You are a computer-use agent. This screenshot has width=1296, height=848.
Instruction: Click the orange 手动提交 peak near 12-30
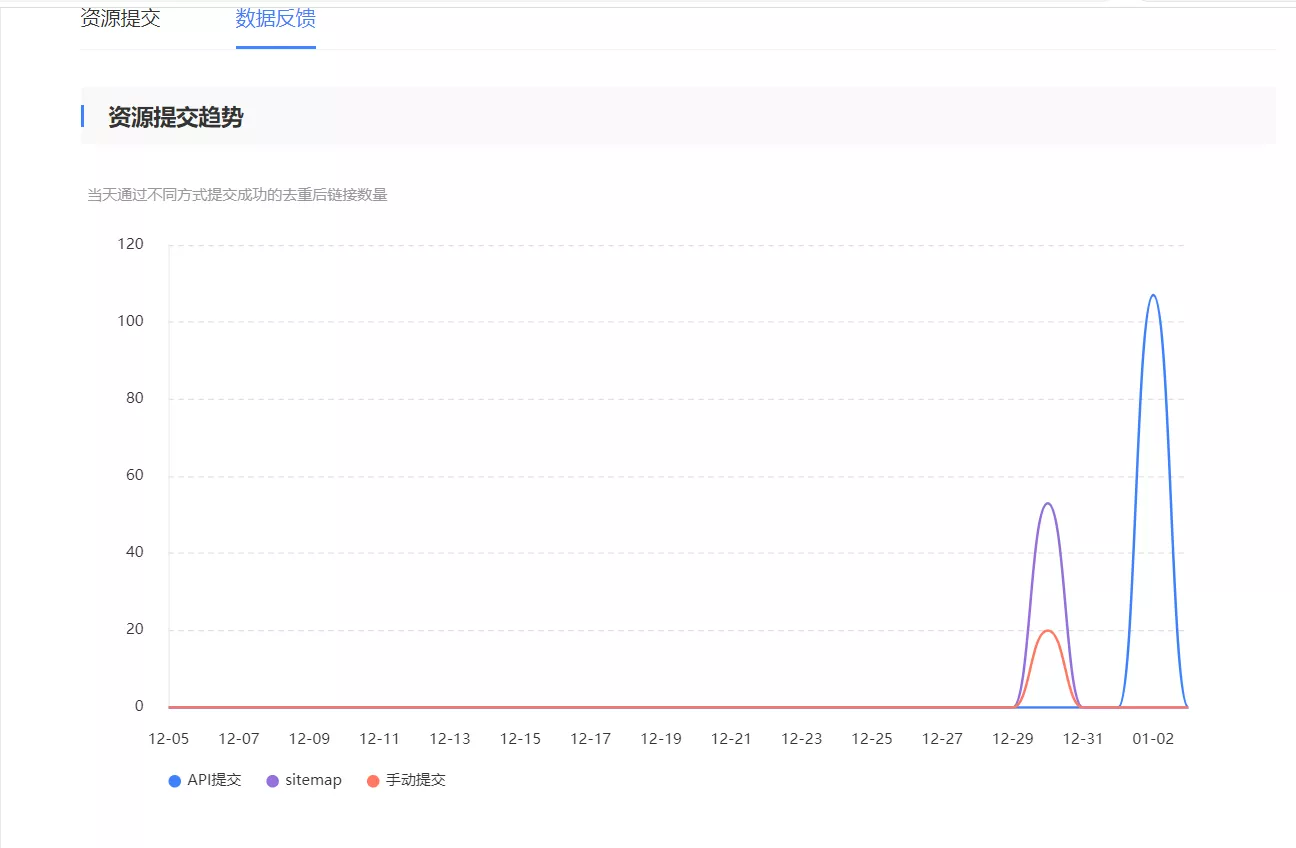point(1047,630)
